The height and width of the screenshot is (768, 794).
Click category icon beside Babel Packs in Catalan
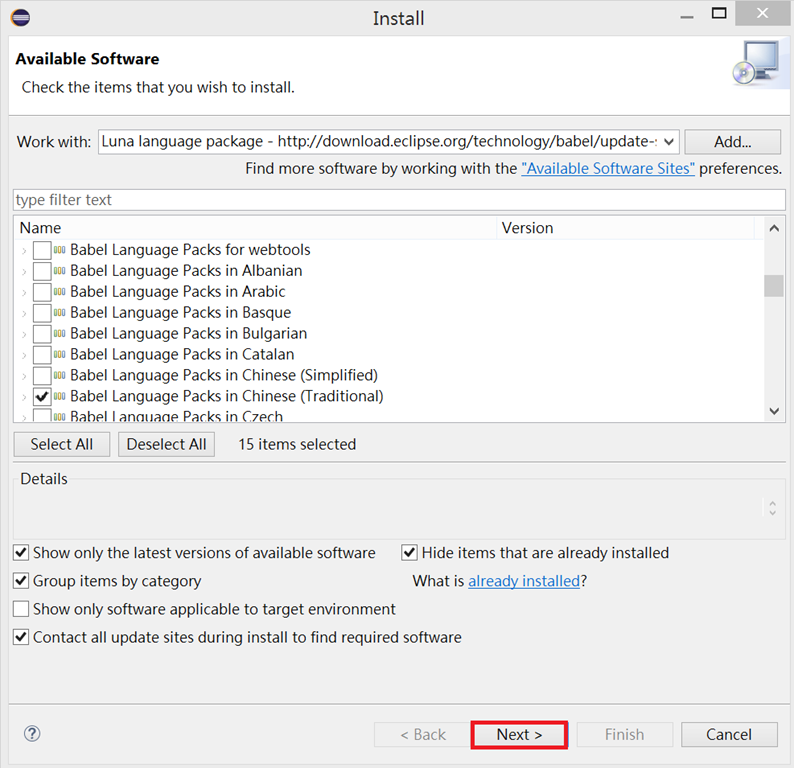coord(60,355)
